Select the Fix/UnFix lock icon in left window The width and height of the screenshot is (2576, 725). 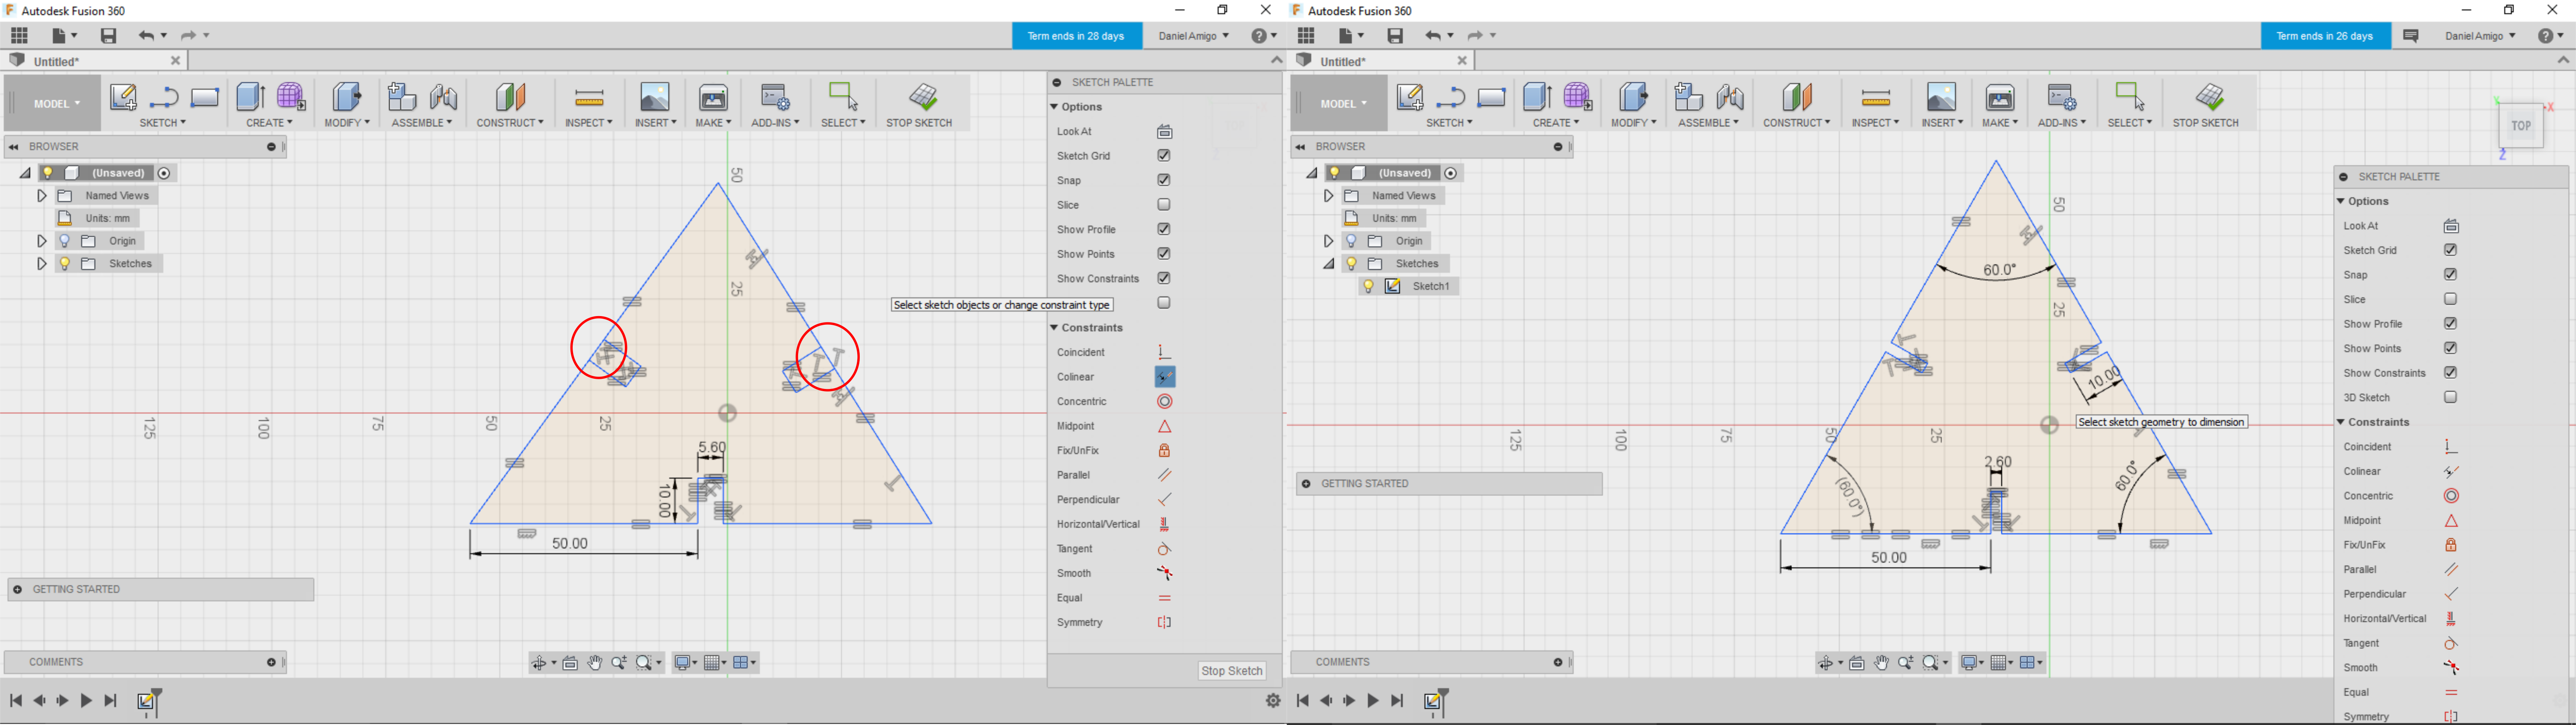pos(1165,451)
